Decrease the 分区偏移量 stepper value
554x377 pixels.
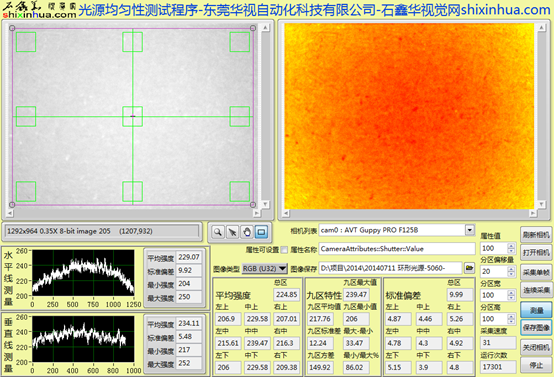(511, 274)
